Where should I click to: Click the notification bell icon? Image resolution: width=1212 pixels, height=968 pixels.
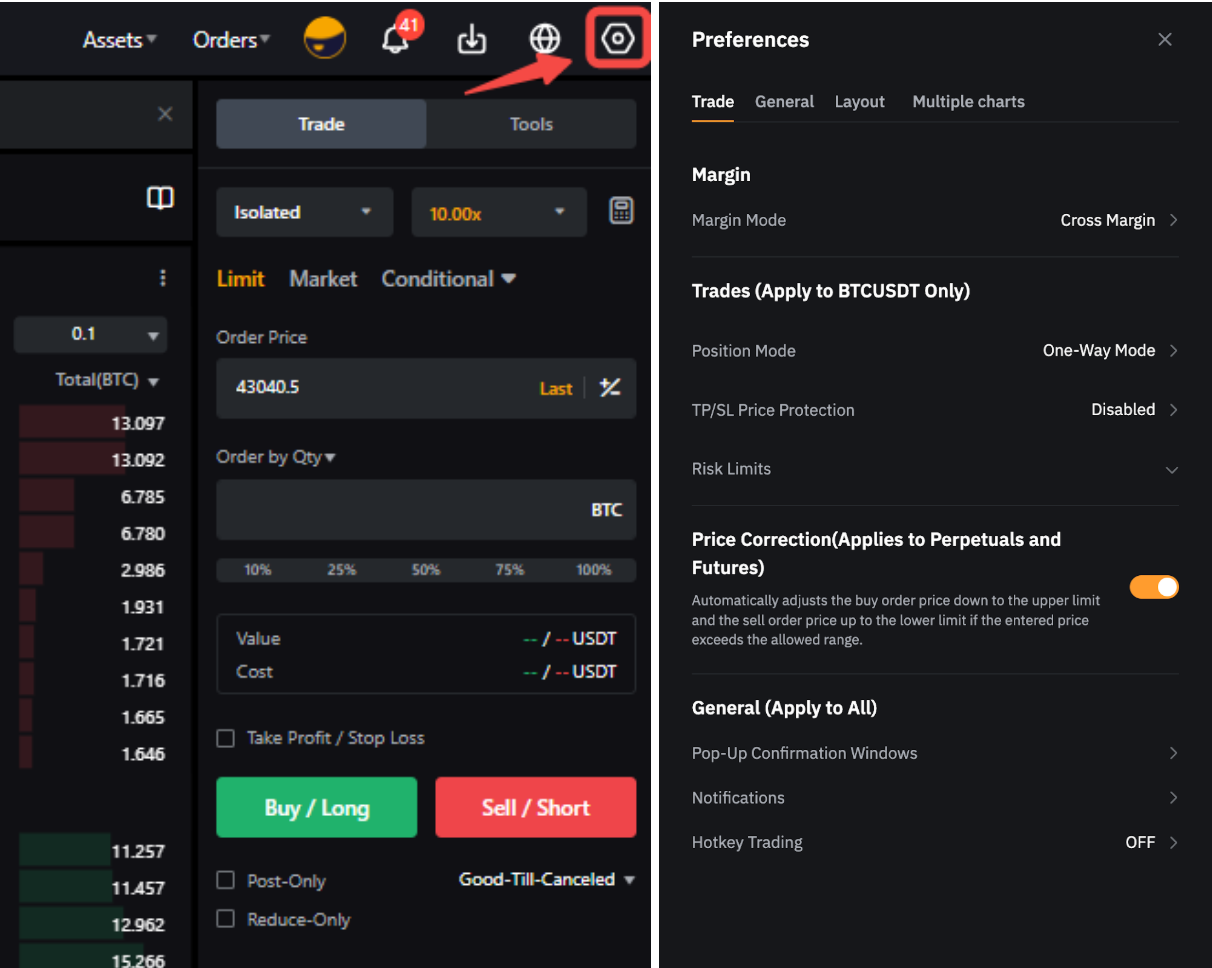click(x=396, y=41)
